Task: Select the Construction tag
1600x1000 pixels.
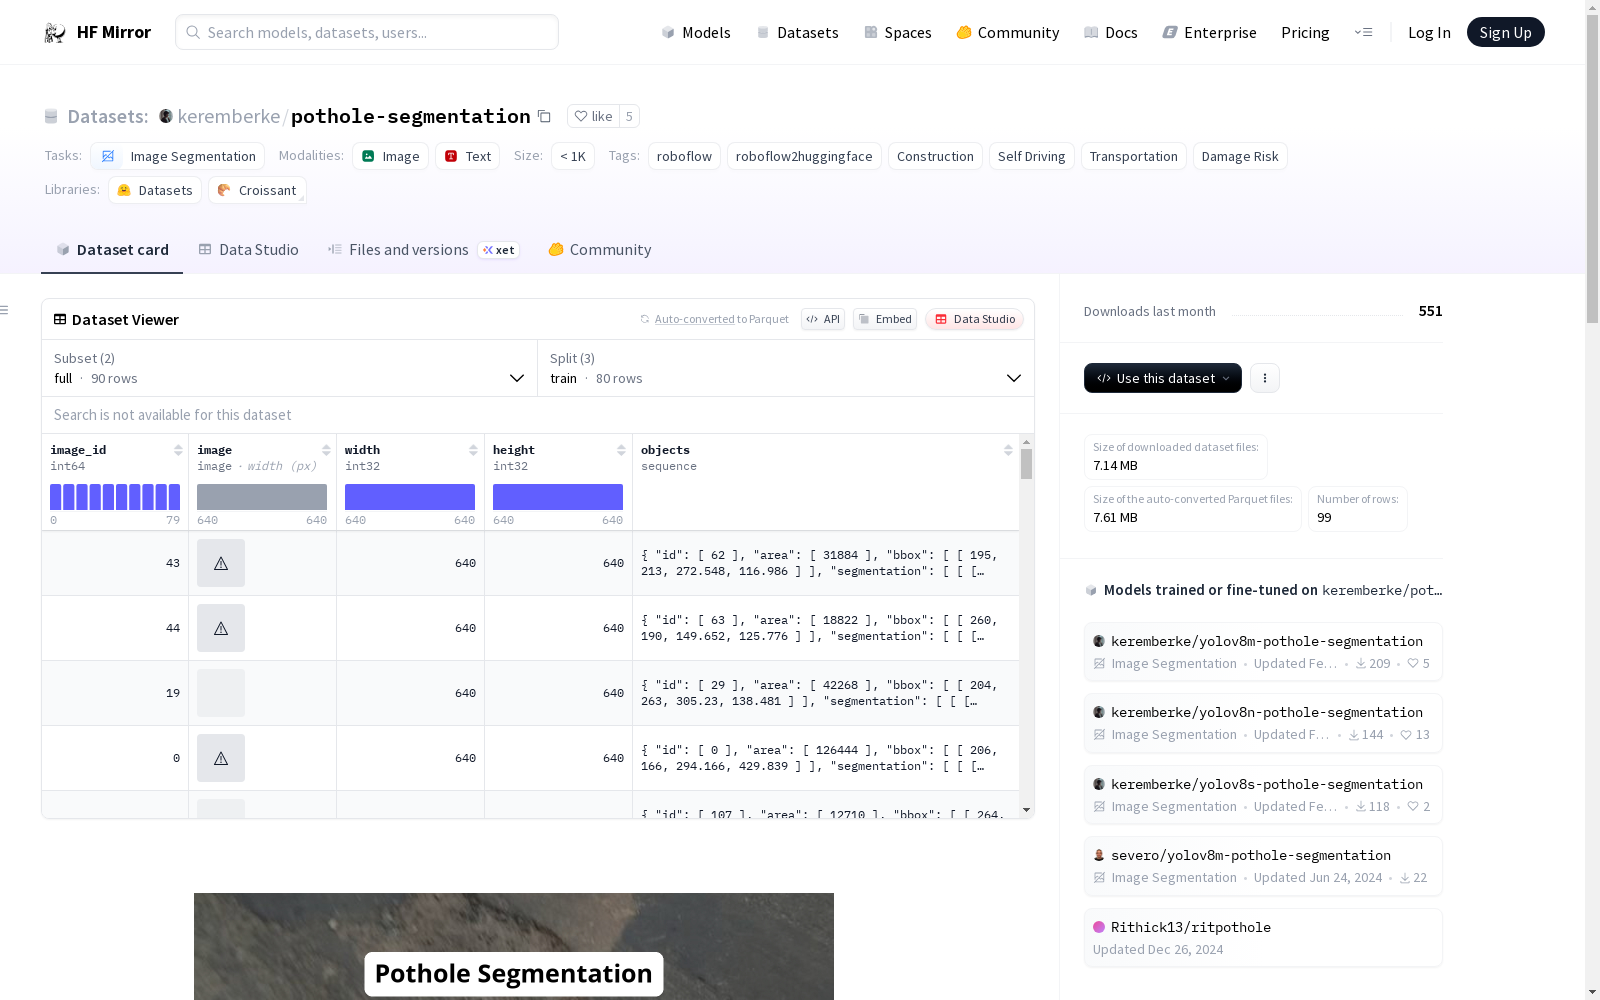Action: 935,156
